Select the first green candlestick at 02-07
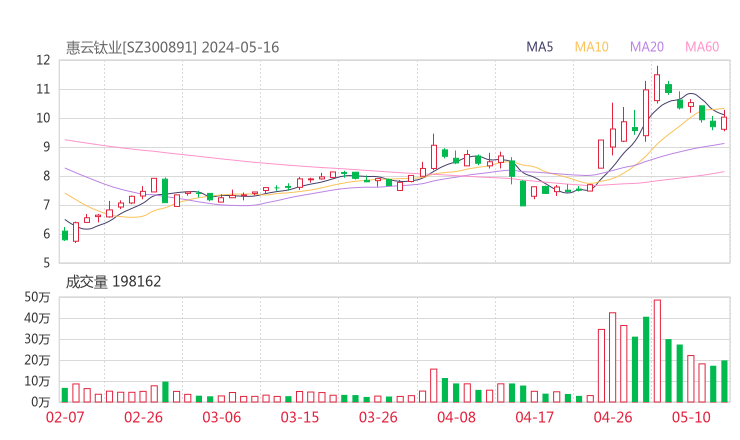This screenshot has width=740, height=440. (65, 234)
